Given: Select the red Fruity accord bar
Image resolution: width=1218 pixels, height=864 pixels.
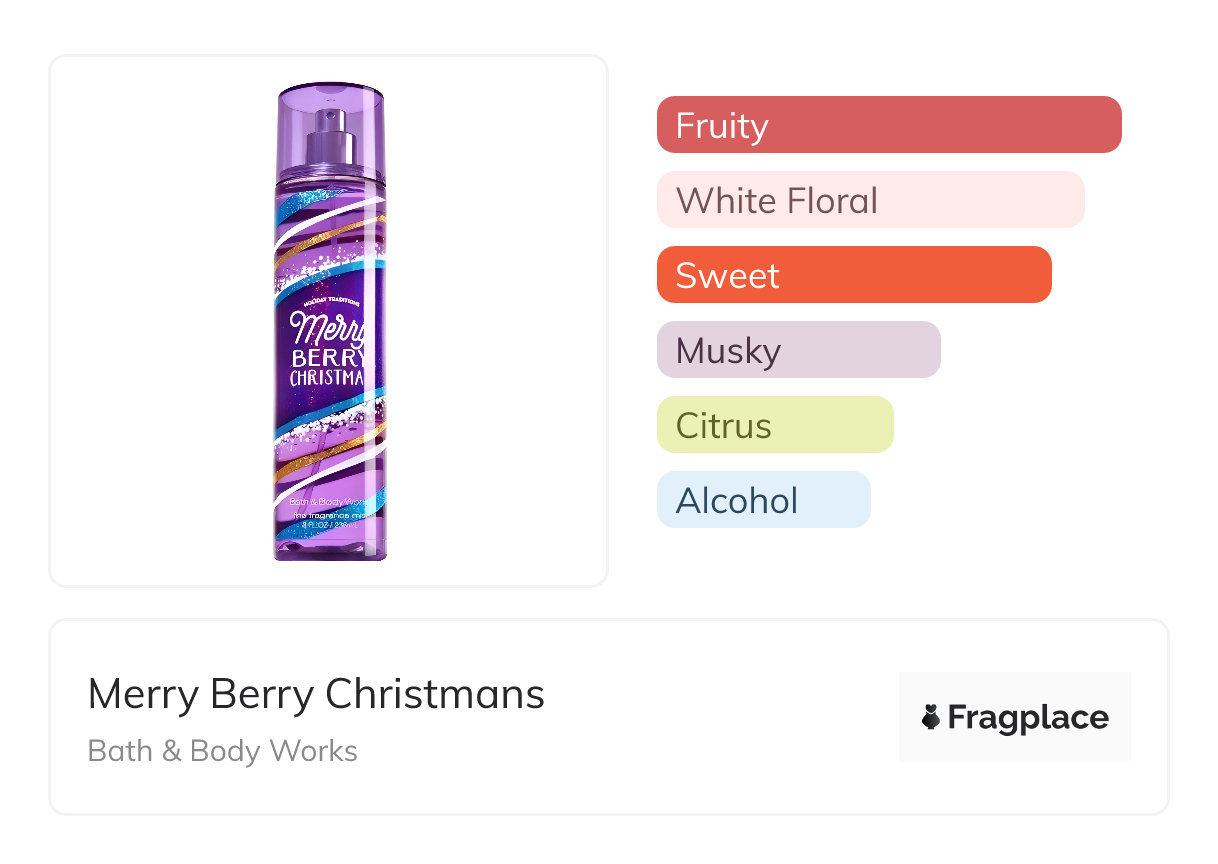Looking at the screenshot, I should (888, 125).
